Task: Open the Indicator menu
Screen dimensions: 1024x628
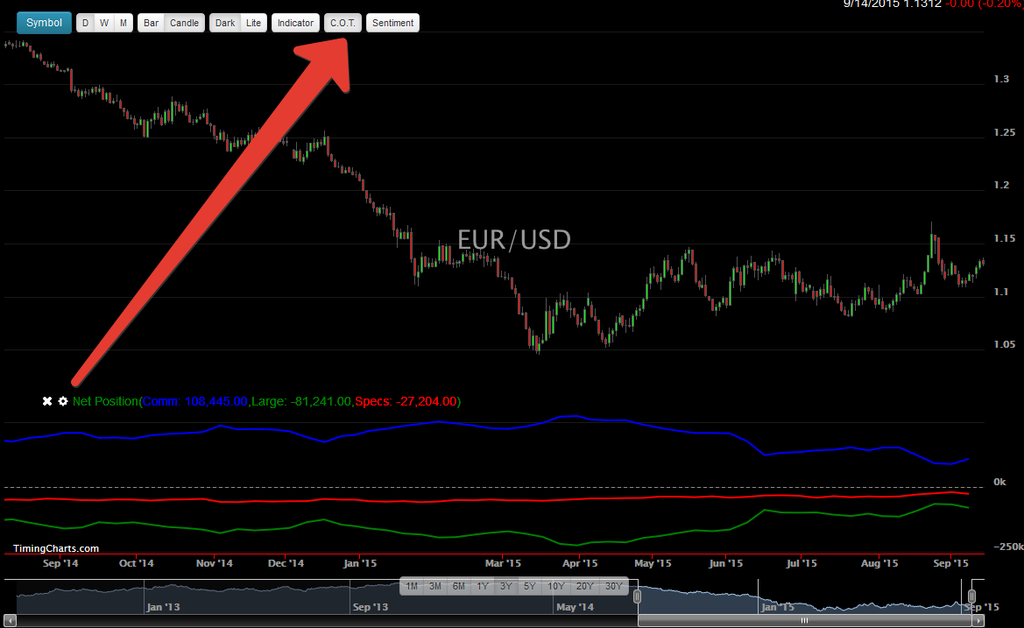Action: pyautogui.click(x=295, y=23)
